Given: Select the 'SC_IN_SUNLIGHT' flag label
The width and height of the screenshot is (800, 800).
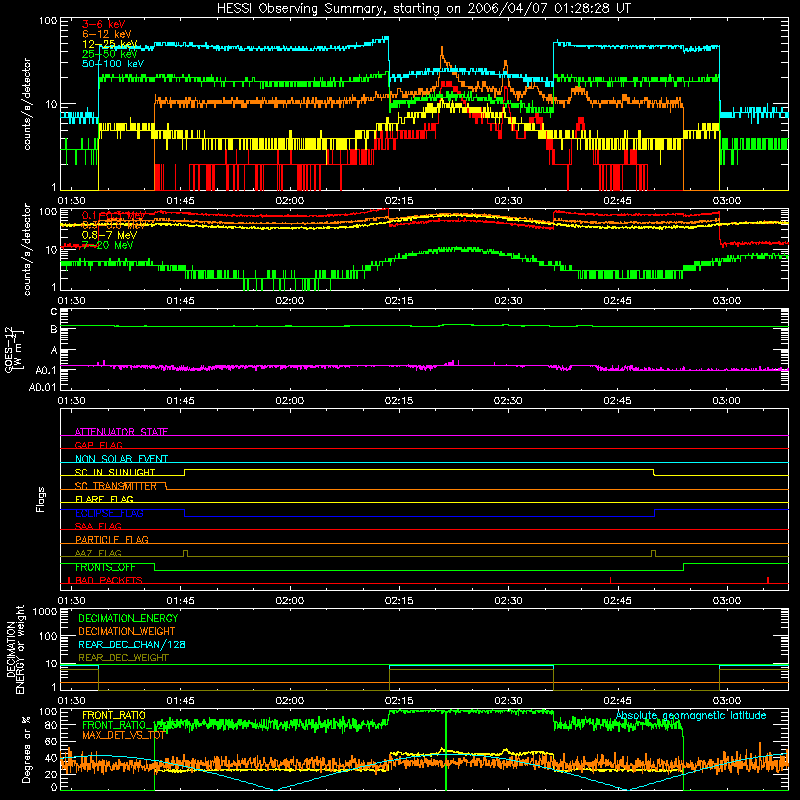Looking at the screenshot, I should (x=115, y=472).
